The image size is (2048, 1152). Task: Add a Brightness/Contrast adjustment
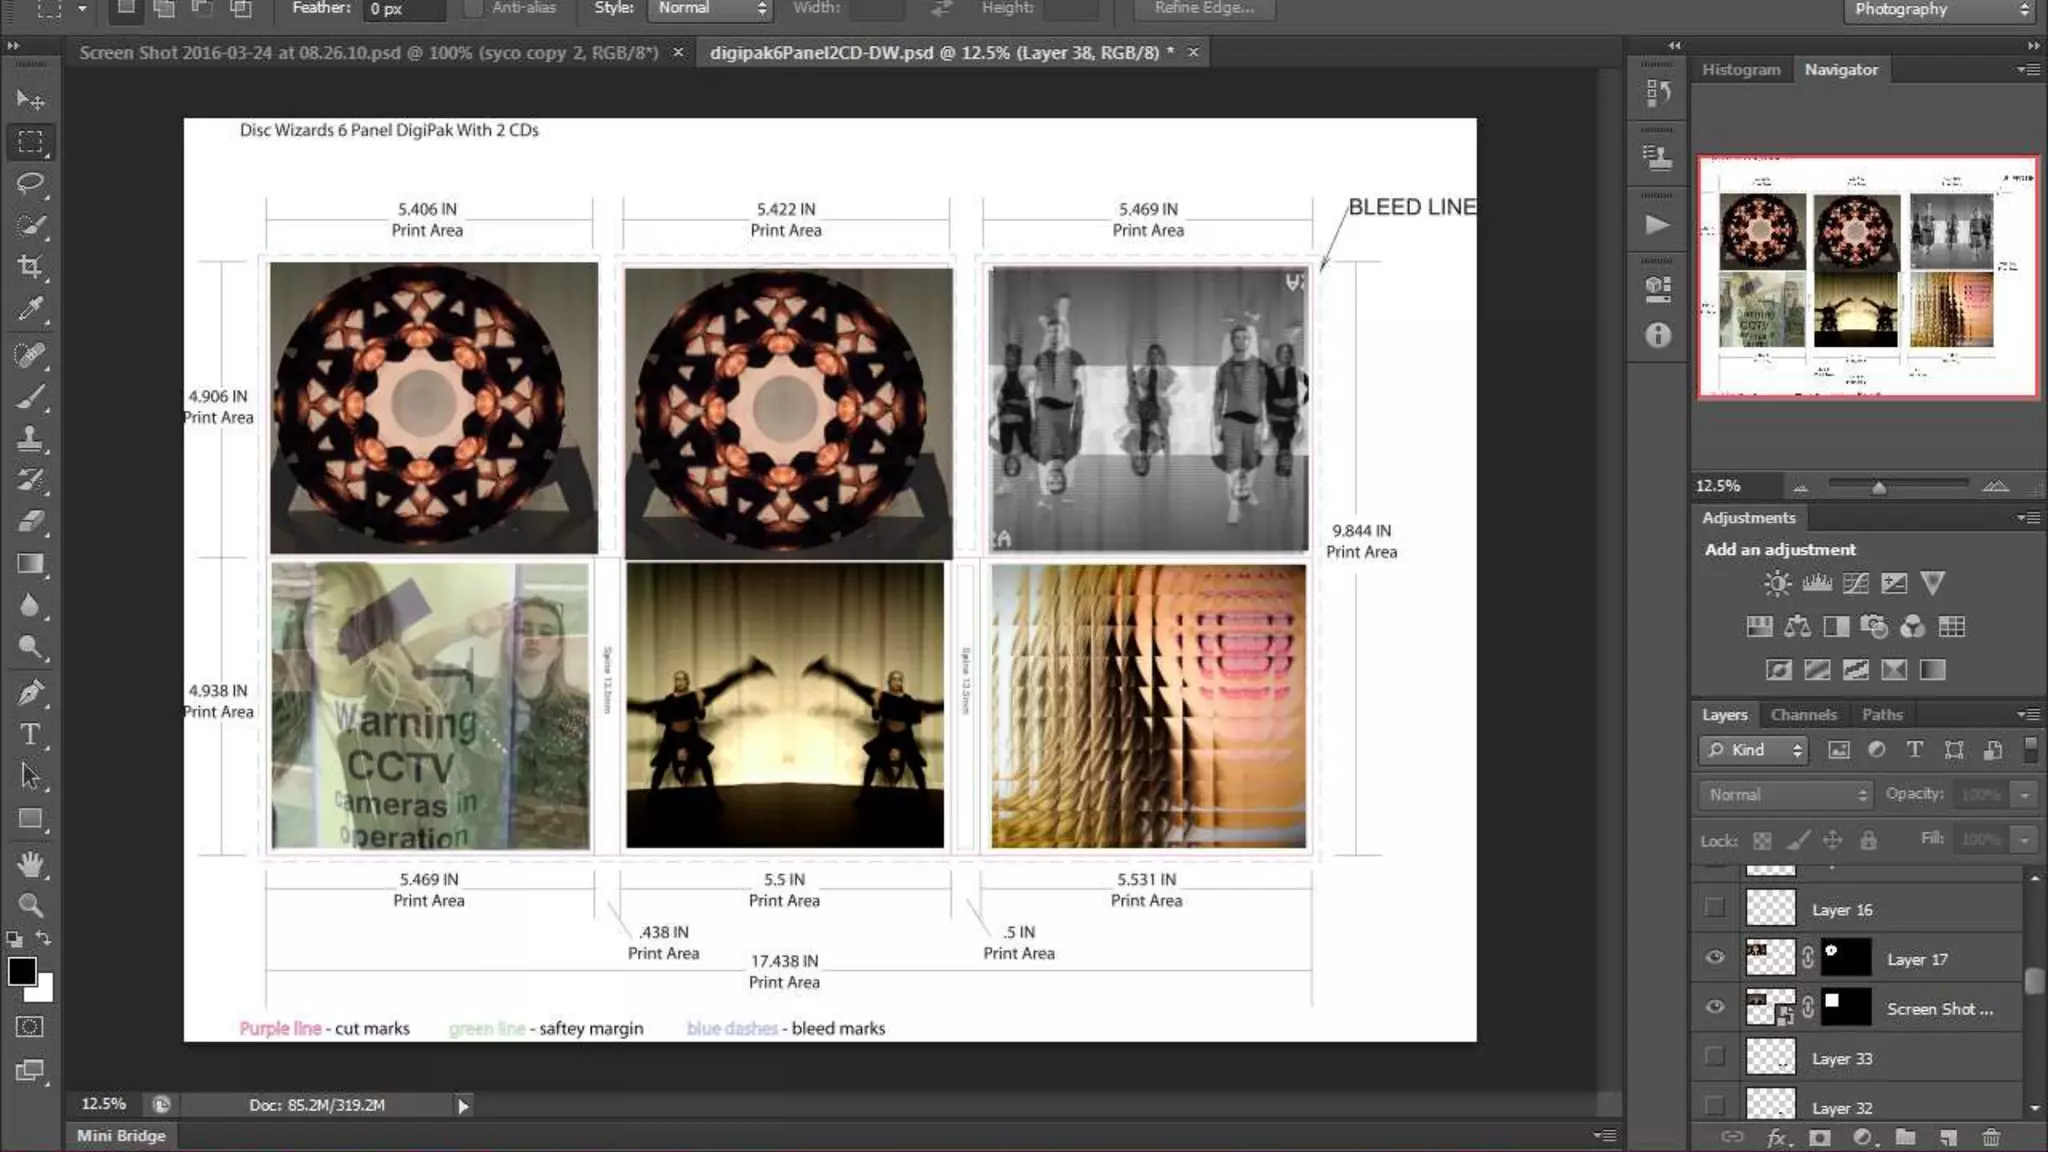click(x=1777, y=583)
